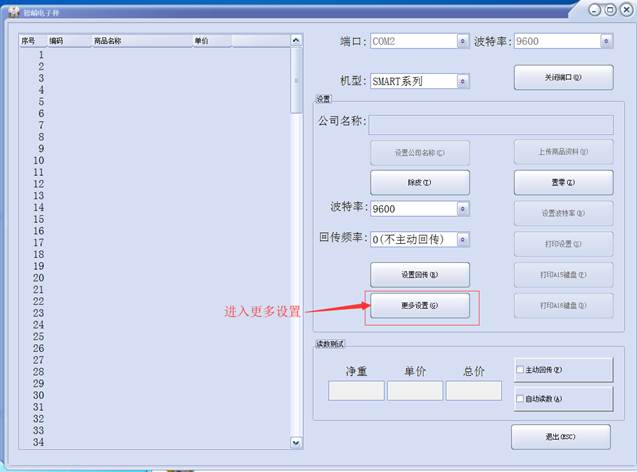Click the product list scroll-down arrow

tap(296, 442)
